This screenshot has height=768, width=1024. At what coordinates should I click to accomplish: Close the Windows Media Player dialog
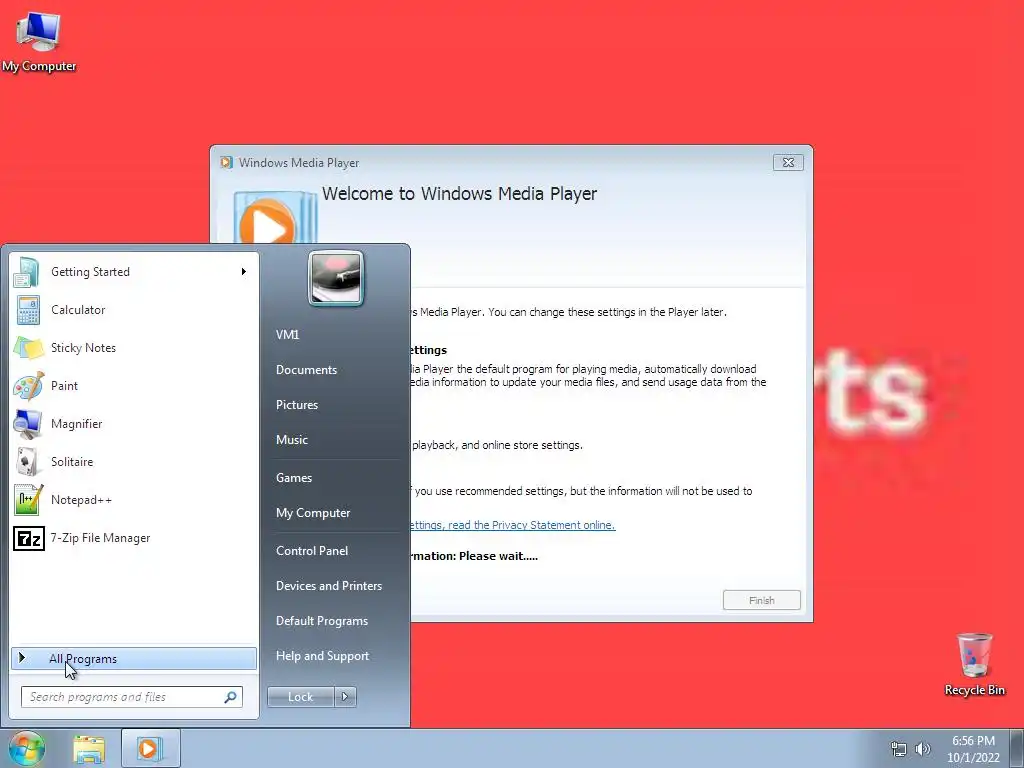[788, 163]
